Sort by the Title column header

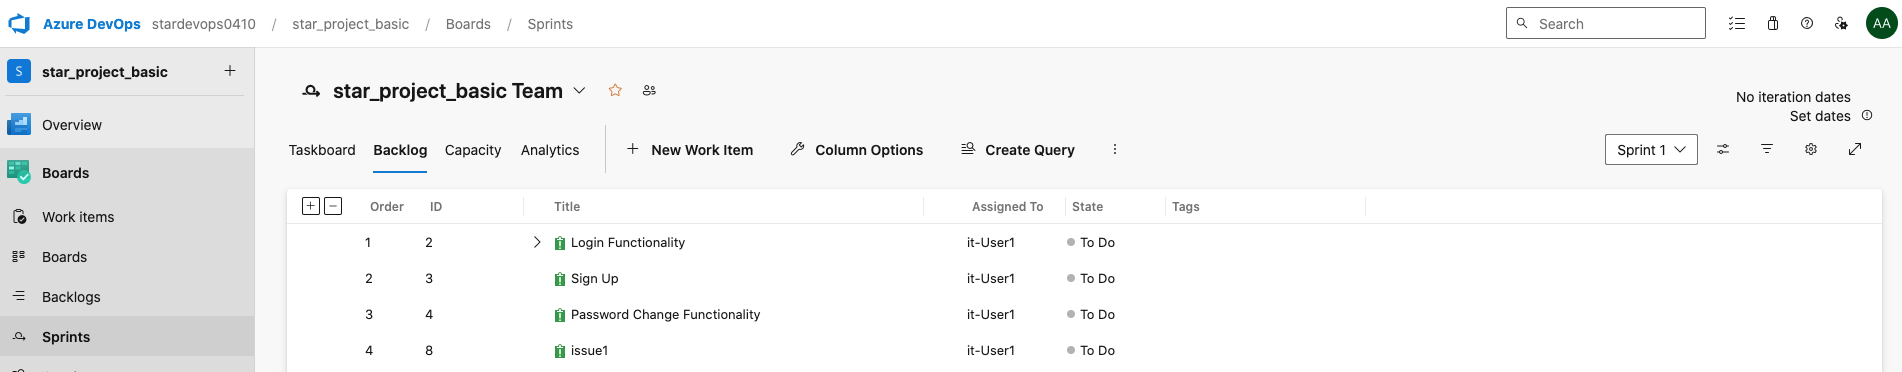567,207
